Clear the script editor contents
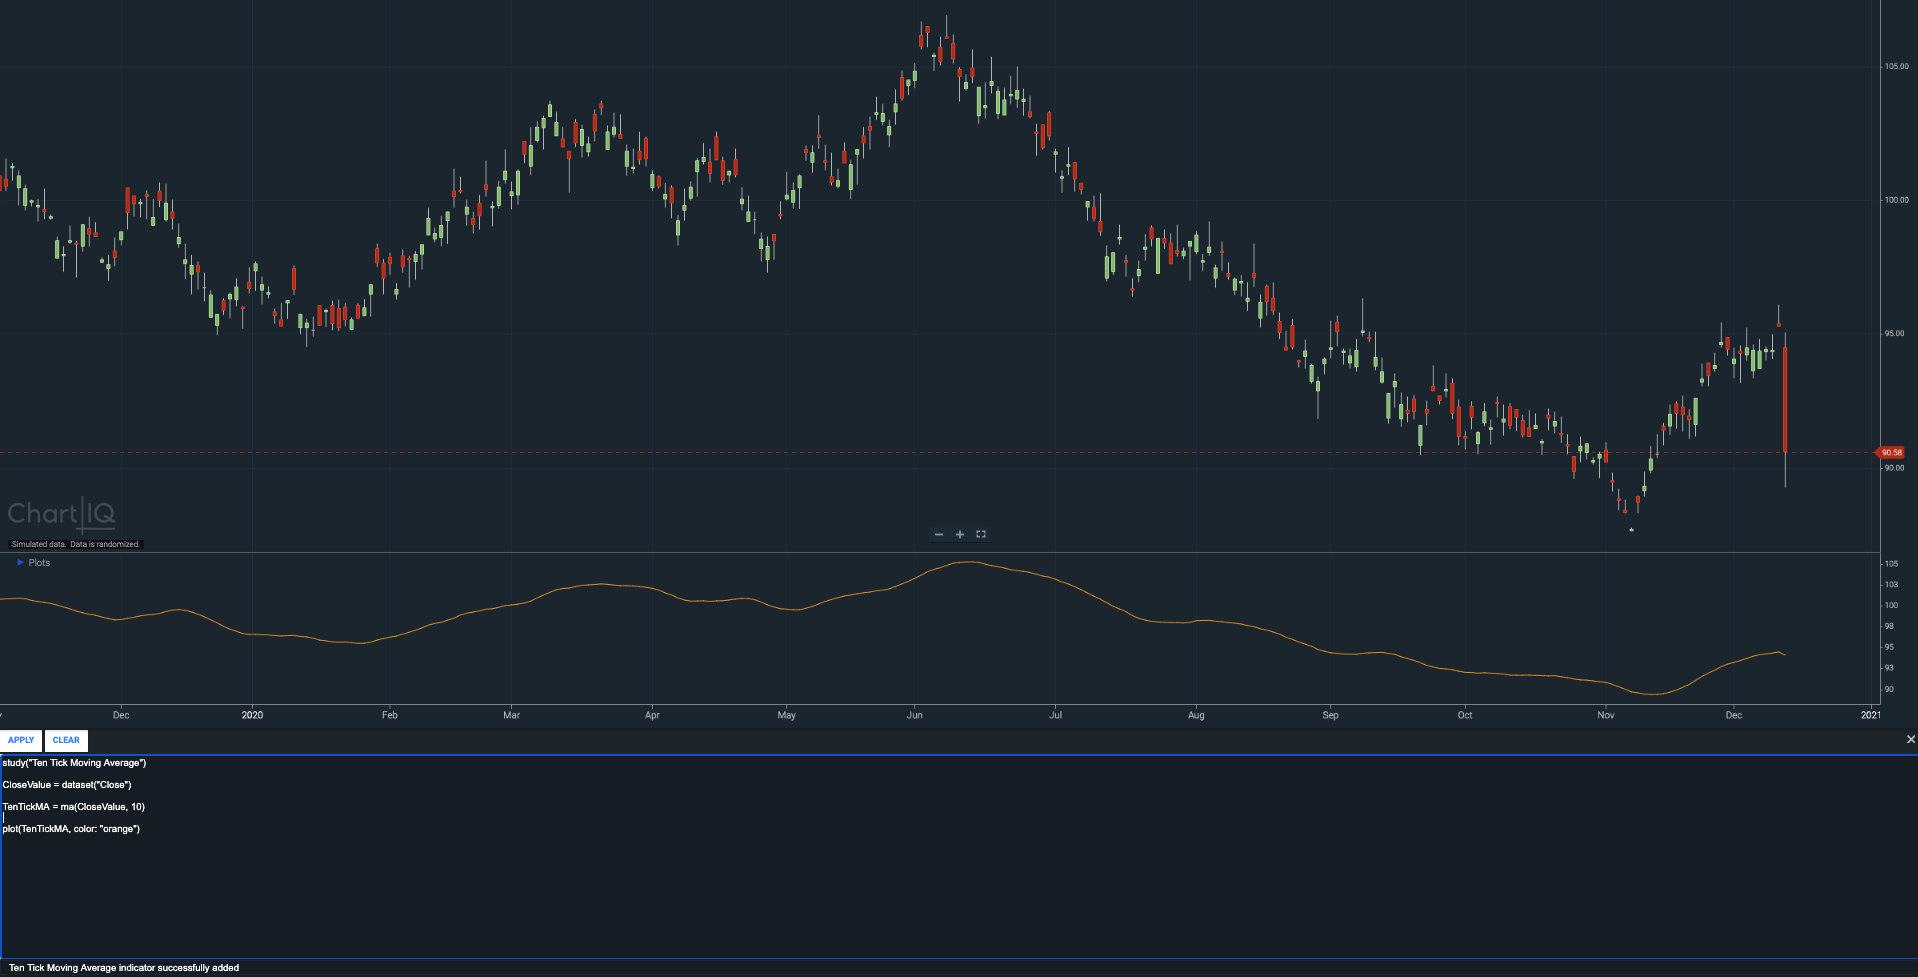The width and height of the screenshot is (1918, 977). coord(66,740)
